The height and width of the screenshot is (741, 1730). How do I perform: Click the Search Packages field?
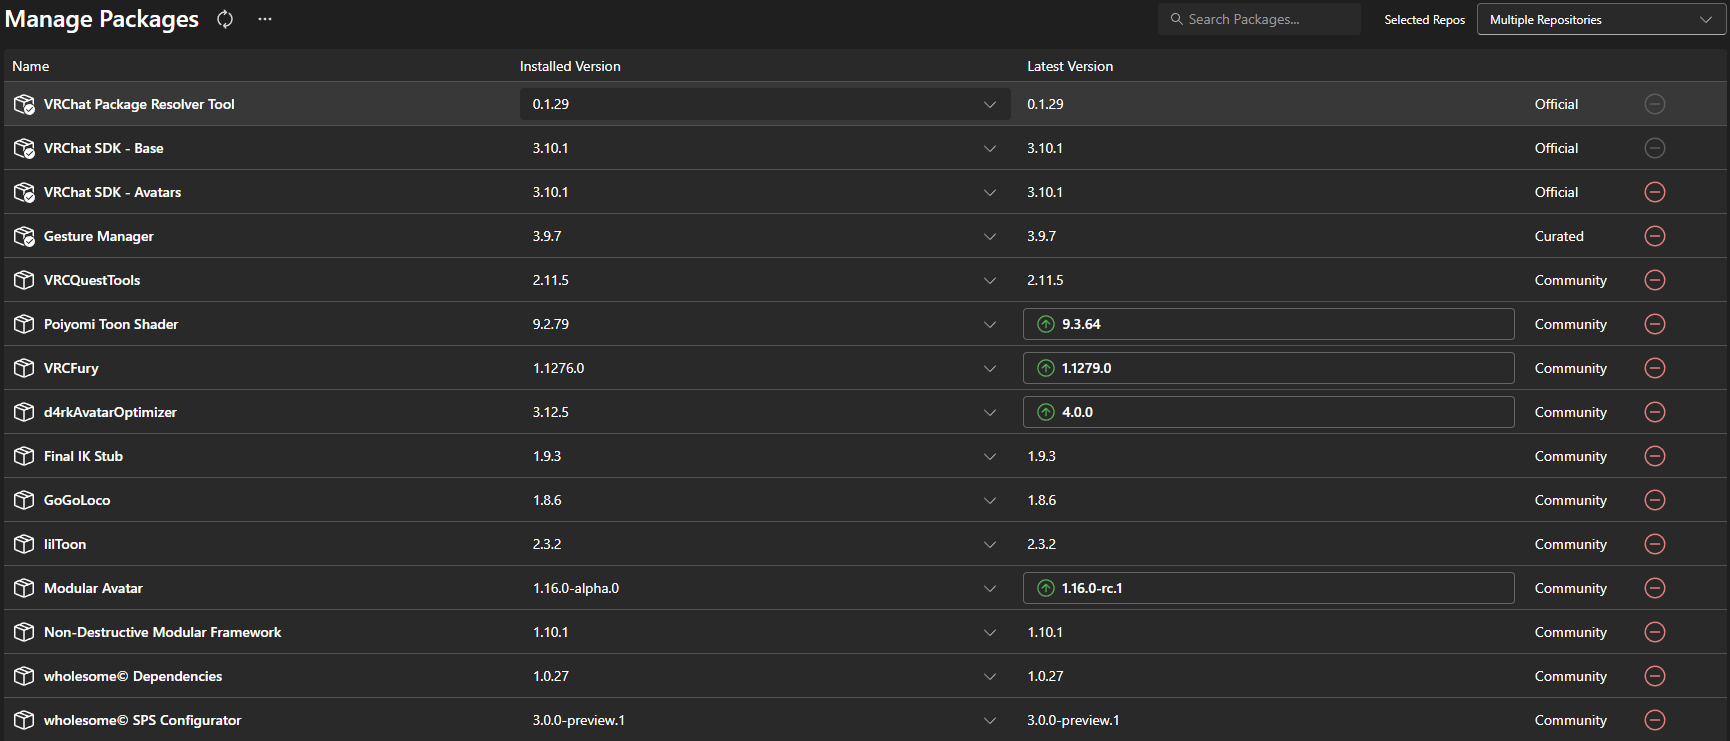(1259, 19)
